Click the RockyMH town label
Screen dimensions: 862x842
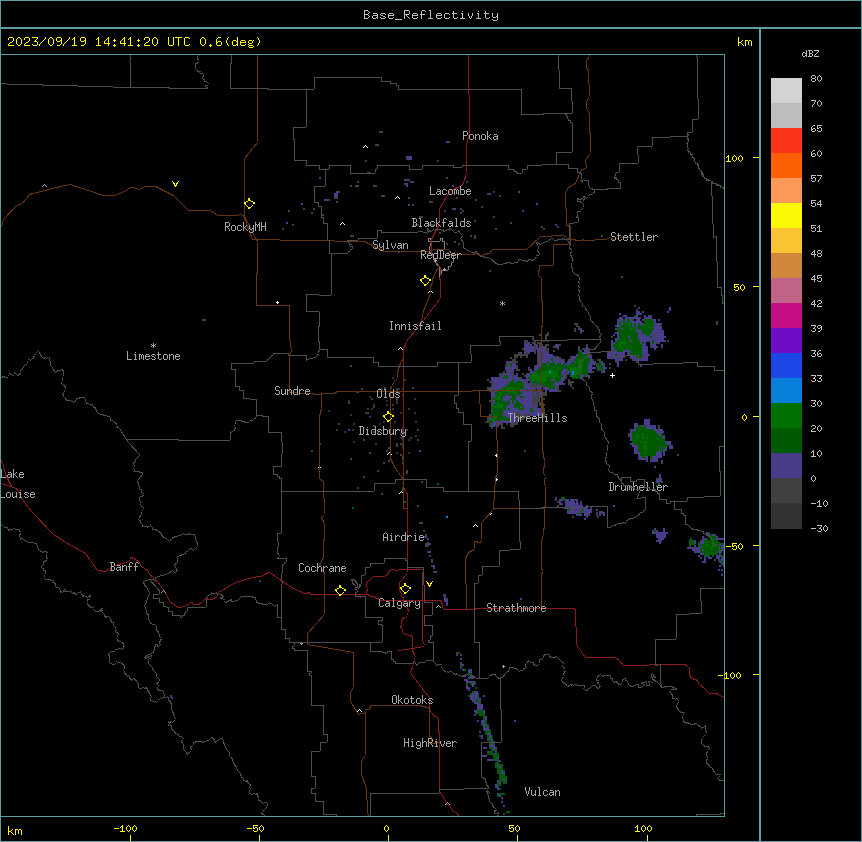(x=245, y=227)
